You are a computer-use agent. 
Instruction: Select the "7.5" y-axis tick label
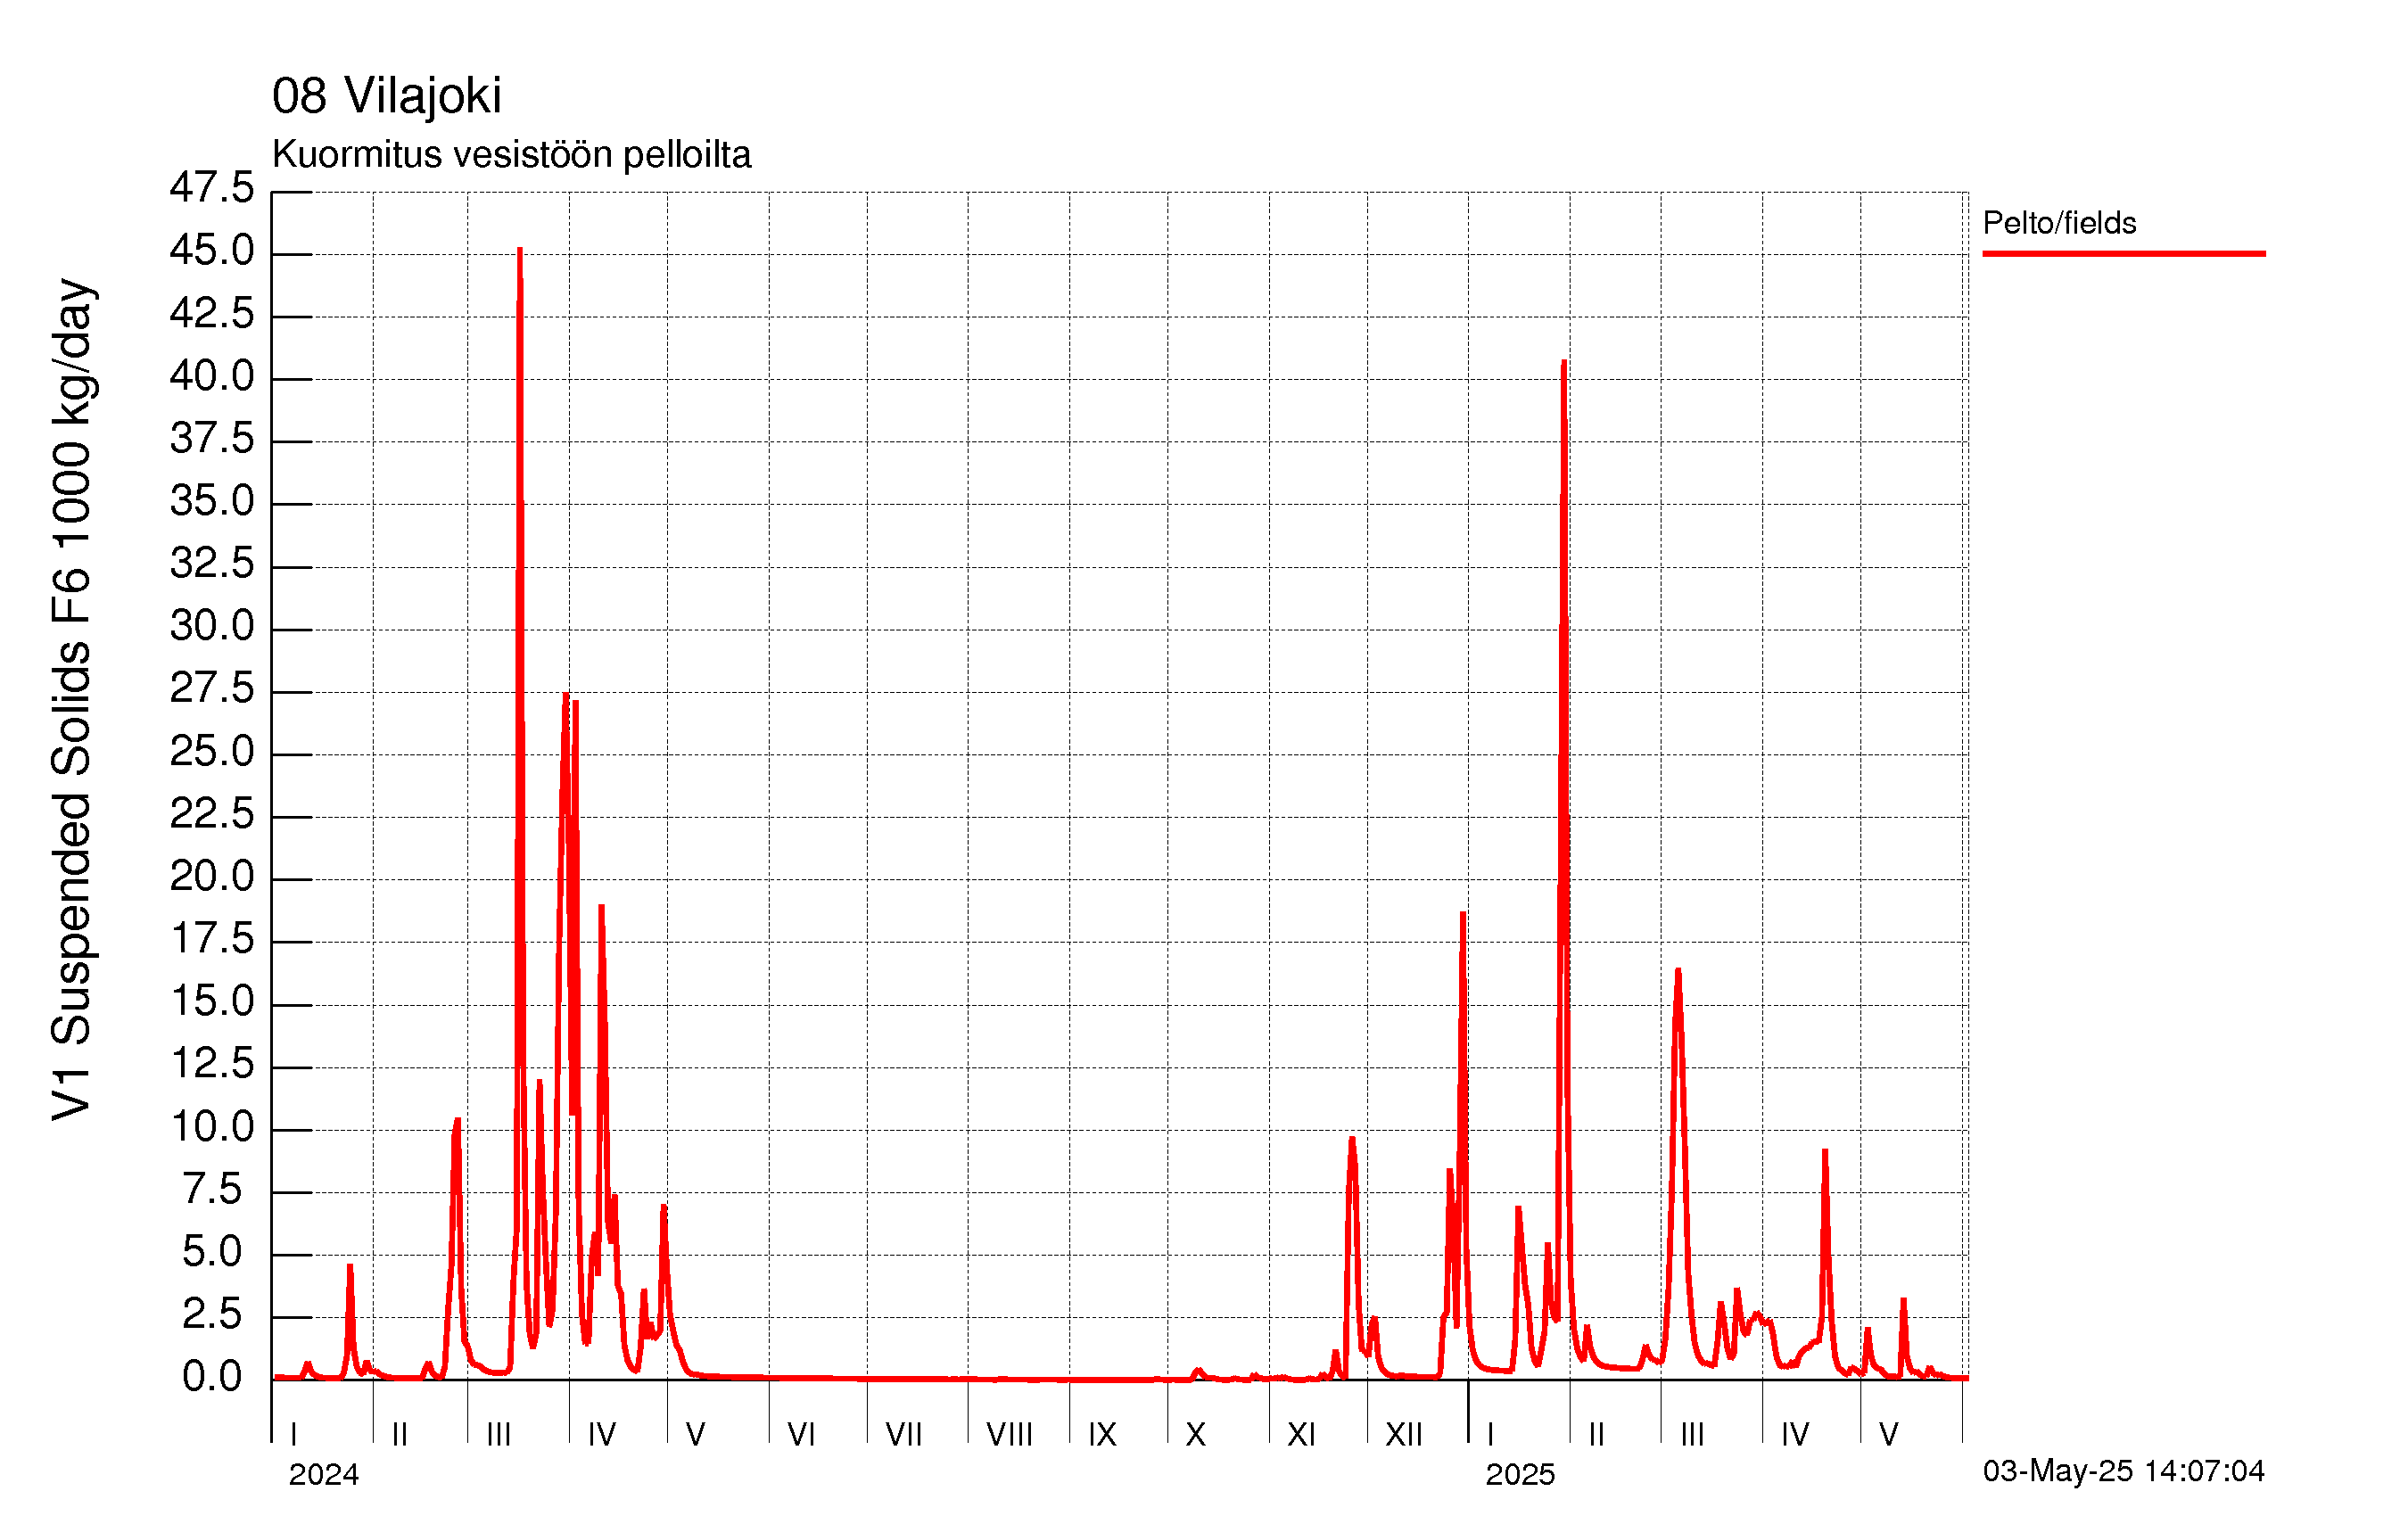click(x=212, y=1190)
